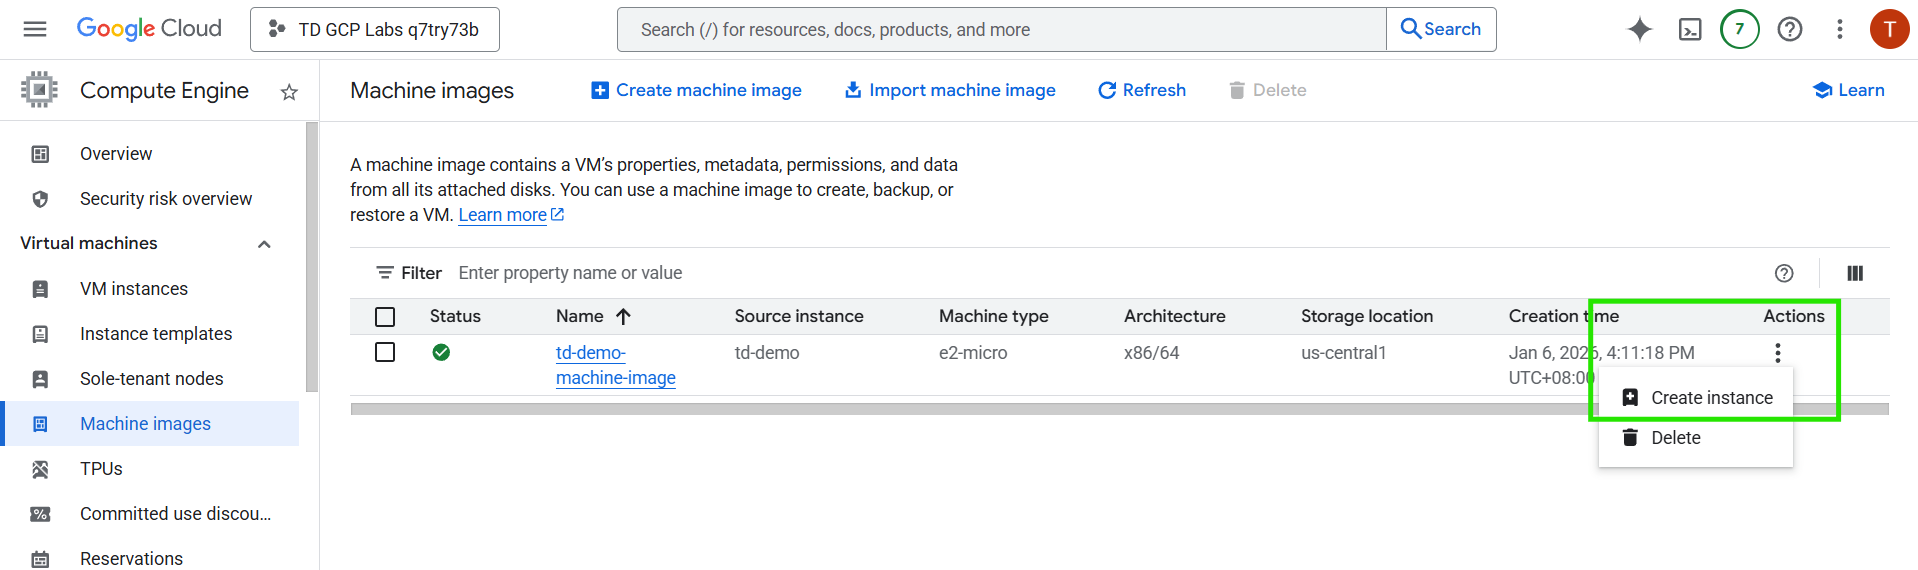The image size is (1918, 570).
Task: Choose Create instance from the actions menu
Action: [1710, 398]
